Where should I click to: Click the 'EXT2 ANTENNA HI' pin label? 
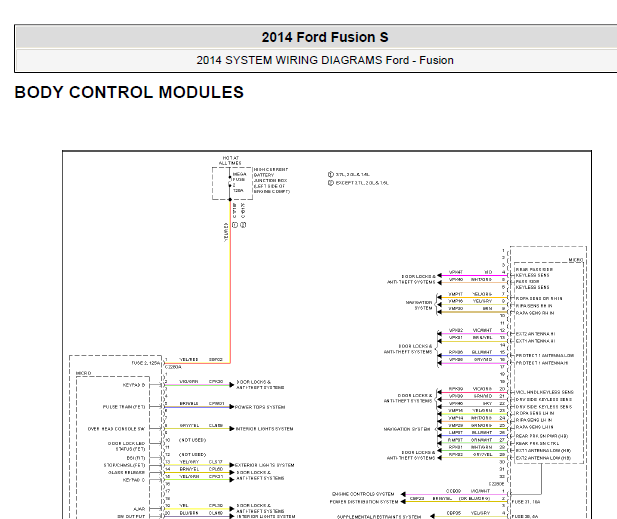point(536,334)
